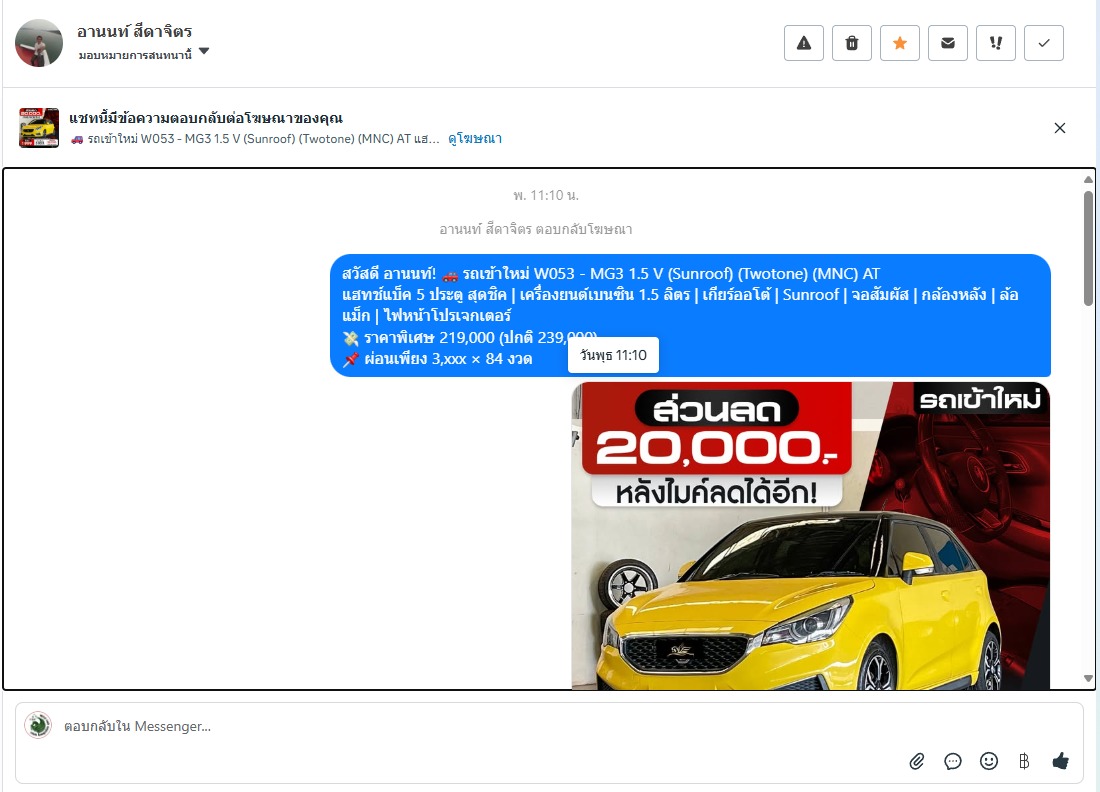This screenshot has height=792, width=1100.
Task: Open the assign conversation dropdown arrow
Action: [203, 51]
